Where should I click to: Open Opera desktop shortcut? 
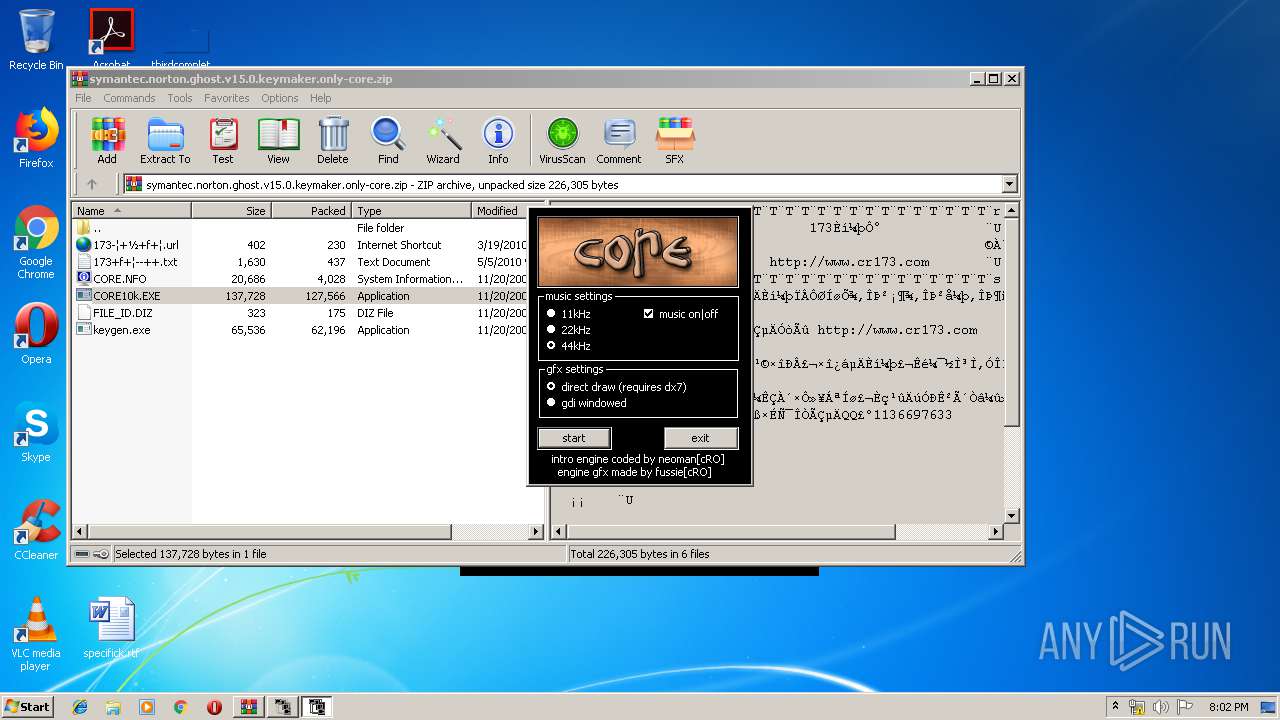(x=36, y=334)
